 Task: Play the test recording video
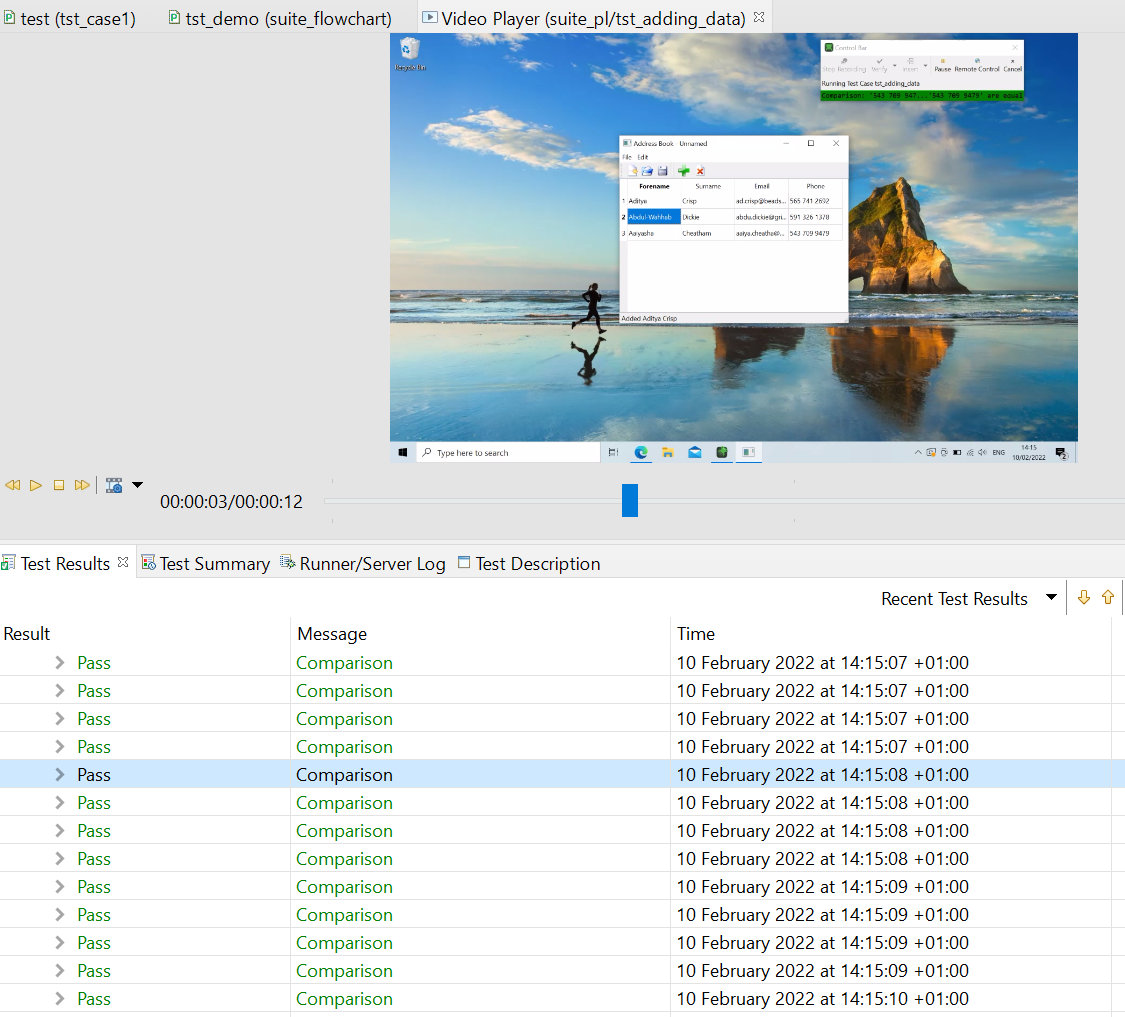(36, 485)
